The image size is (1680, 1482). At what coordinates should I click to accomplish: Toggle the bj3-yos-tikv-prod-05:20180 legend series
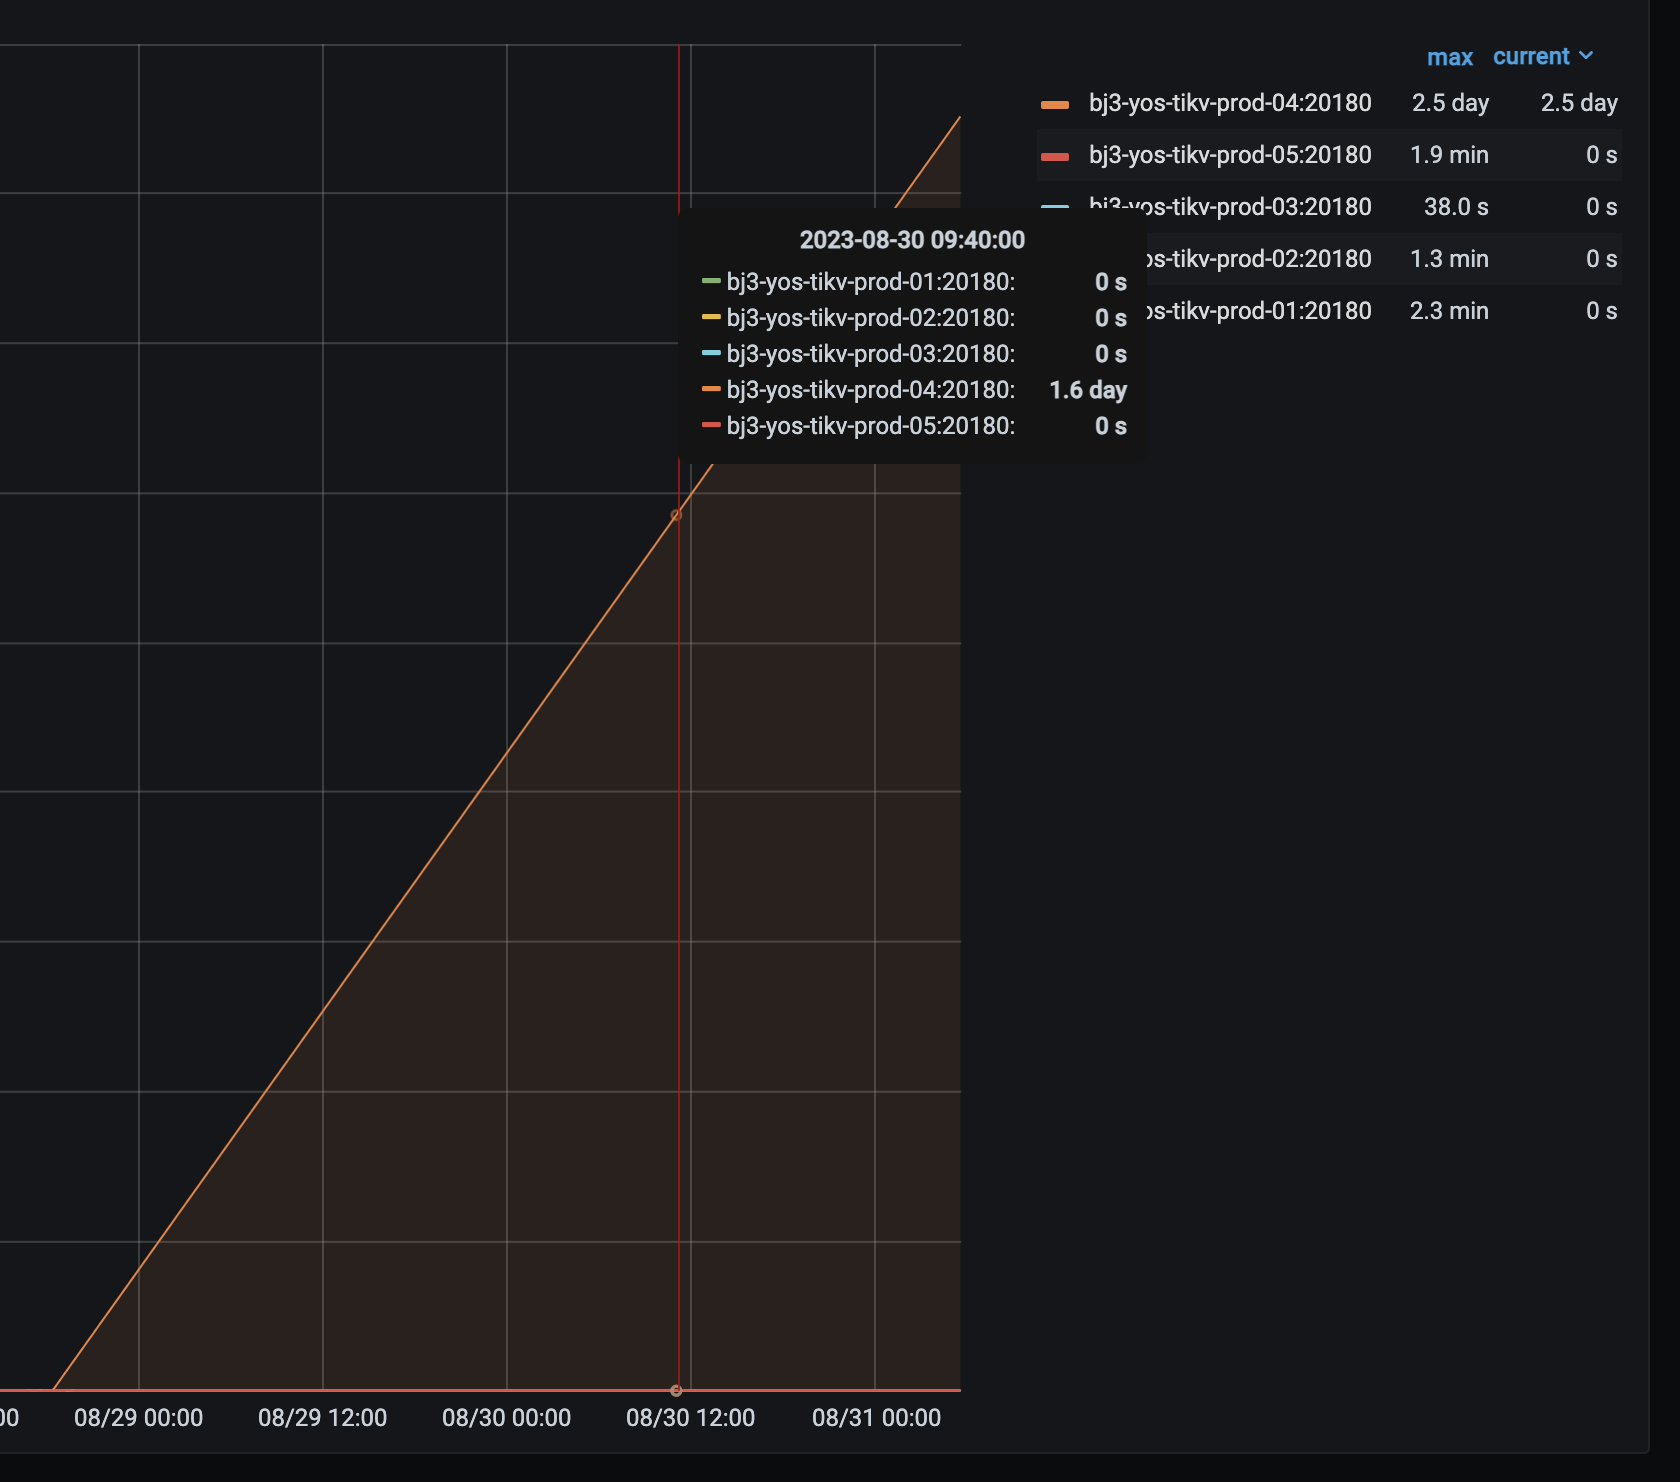tap(1229, 155)
